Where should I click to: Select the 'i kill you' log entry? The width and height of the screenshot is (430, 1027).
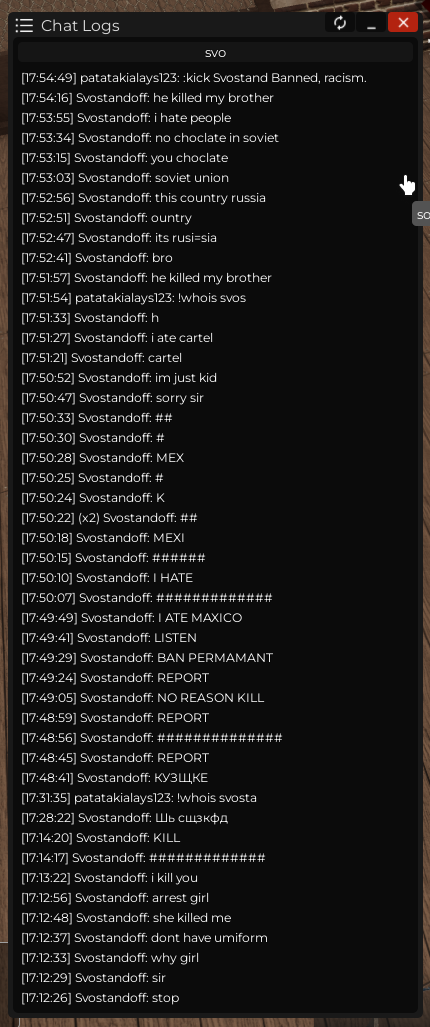click(109, 878)
